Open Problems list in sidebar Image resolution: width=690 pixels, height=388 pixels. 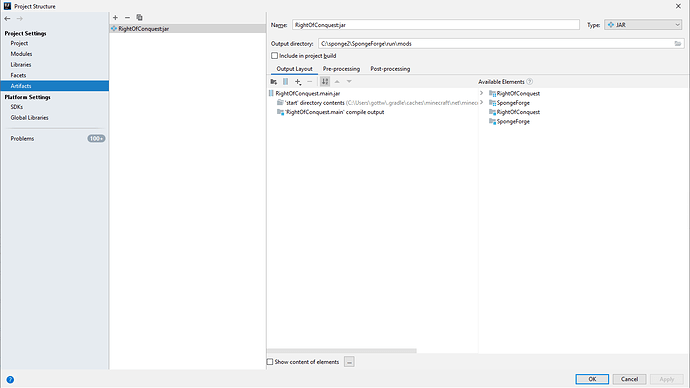(x=22, y=139)
